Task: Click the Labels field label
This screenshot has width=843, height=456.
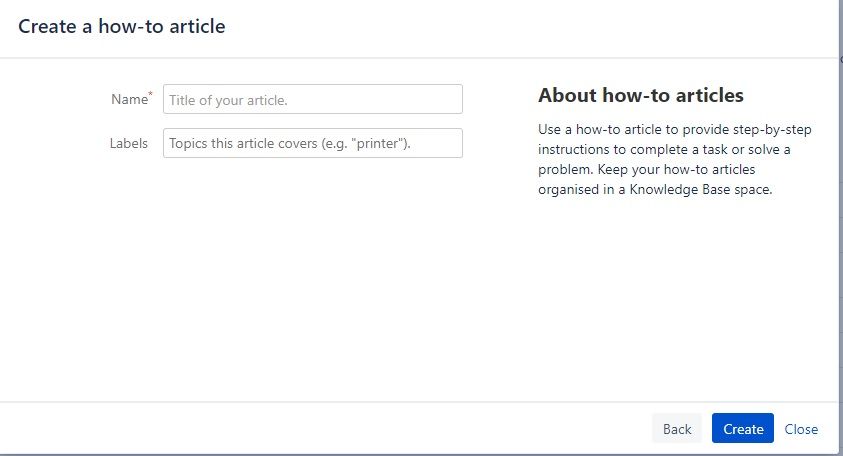Action: click(128, 144)
